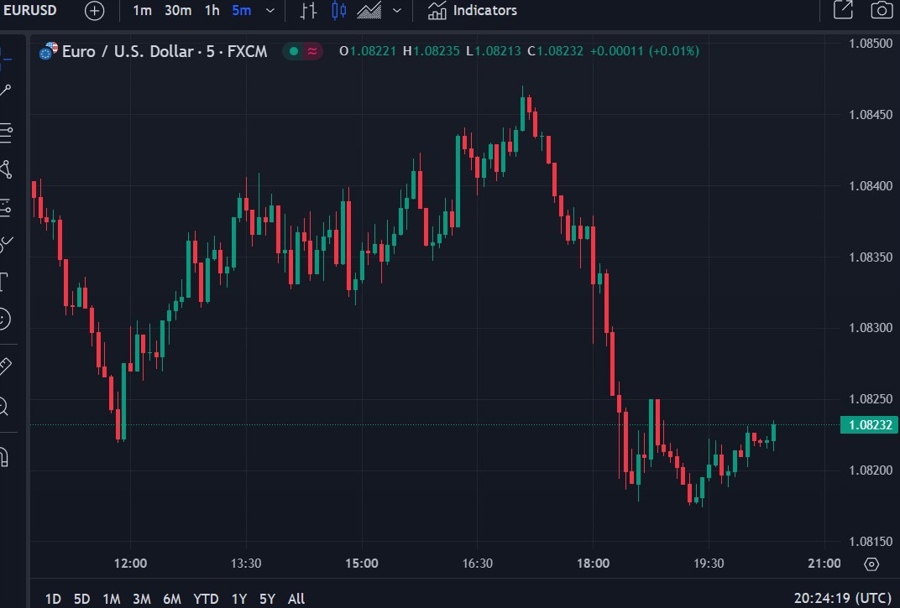Click the 16:30 time axis label
Screen dimensions: 900x608
pyautogui.click(x=478, y=563)
